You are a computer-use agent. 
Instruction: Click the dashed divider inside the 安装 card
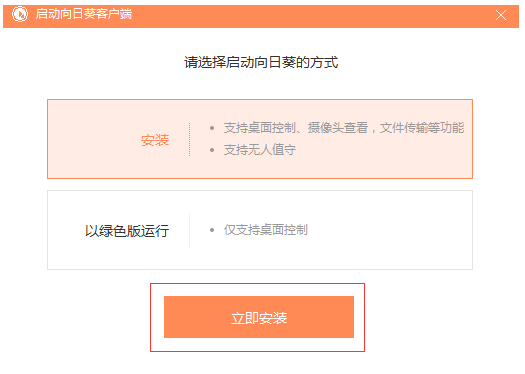coord(190,139)
